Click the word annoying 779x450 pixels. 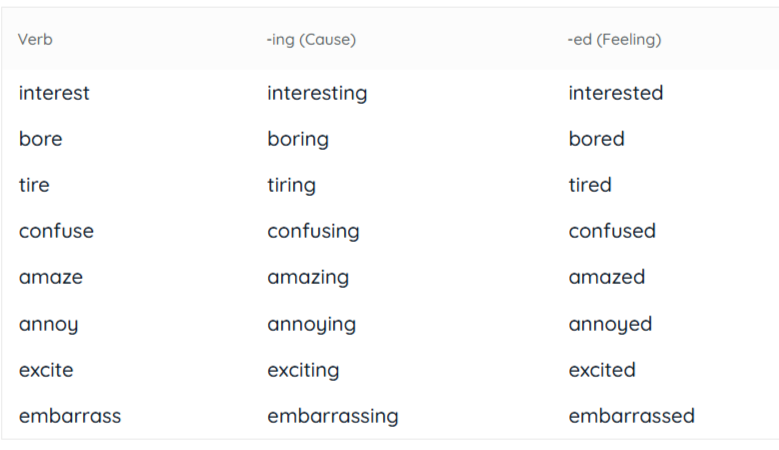coord(312,325)
